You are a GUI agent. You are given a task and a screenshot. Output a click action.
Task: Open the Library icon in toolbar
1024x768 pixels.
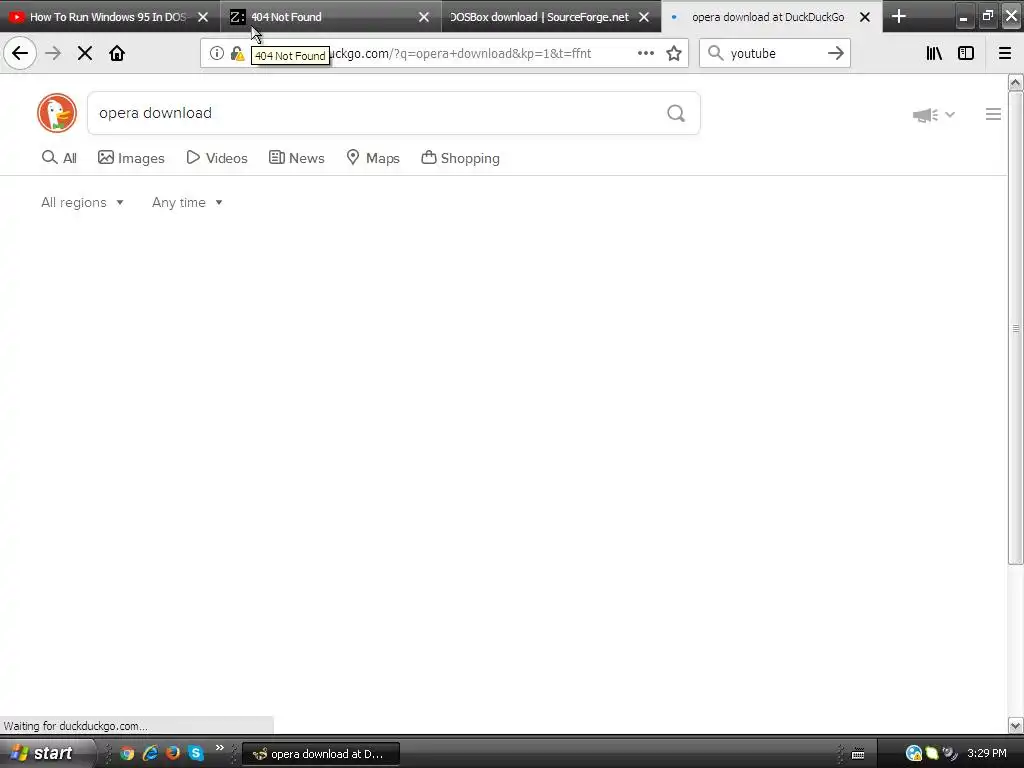(934, 54)
